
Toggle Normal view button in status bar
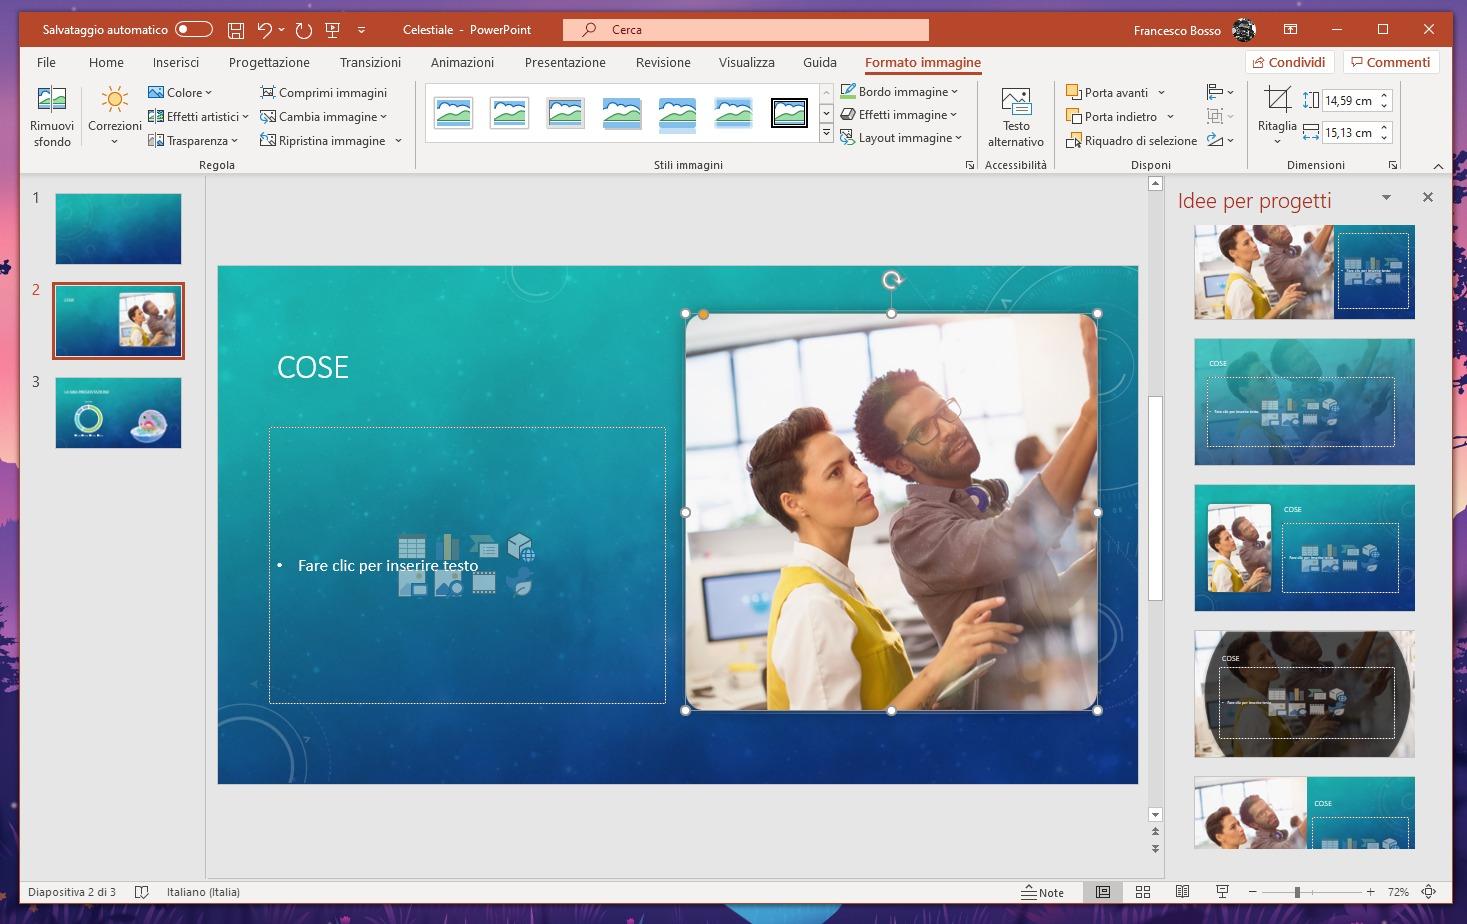pyautogui.click(x=1103, y=892)
